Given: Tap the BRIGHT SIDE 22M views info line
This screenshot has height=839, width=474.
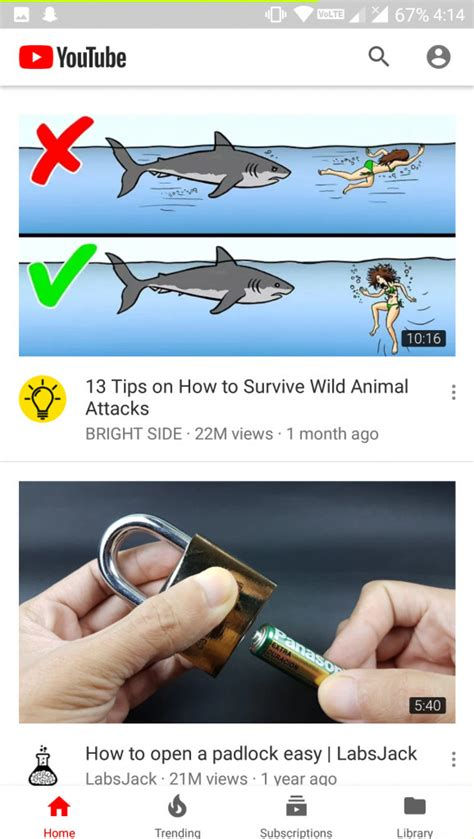Looking at the screenshot, I should pyautogui.click(x=232, y=433).
